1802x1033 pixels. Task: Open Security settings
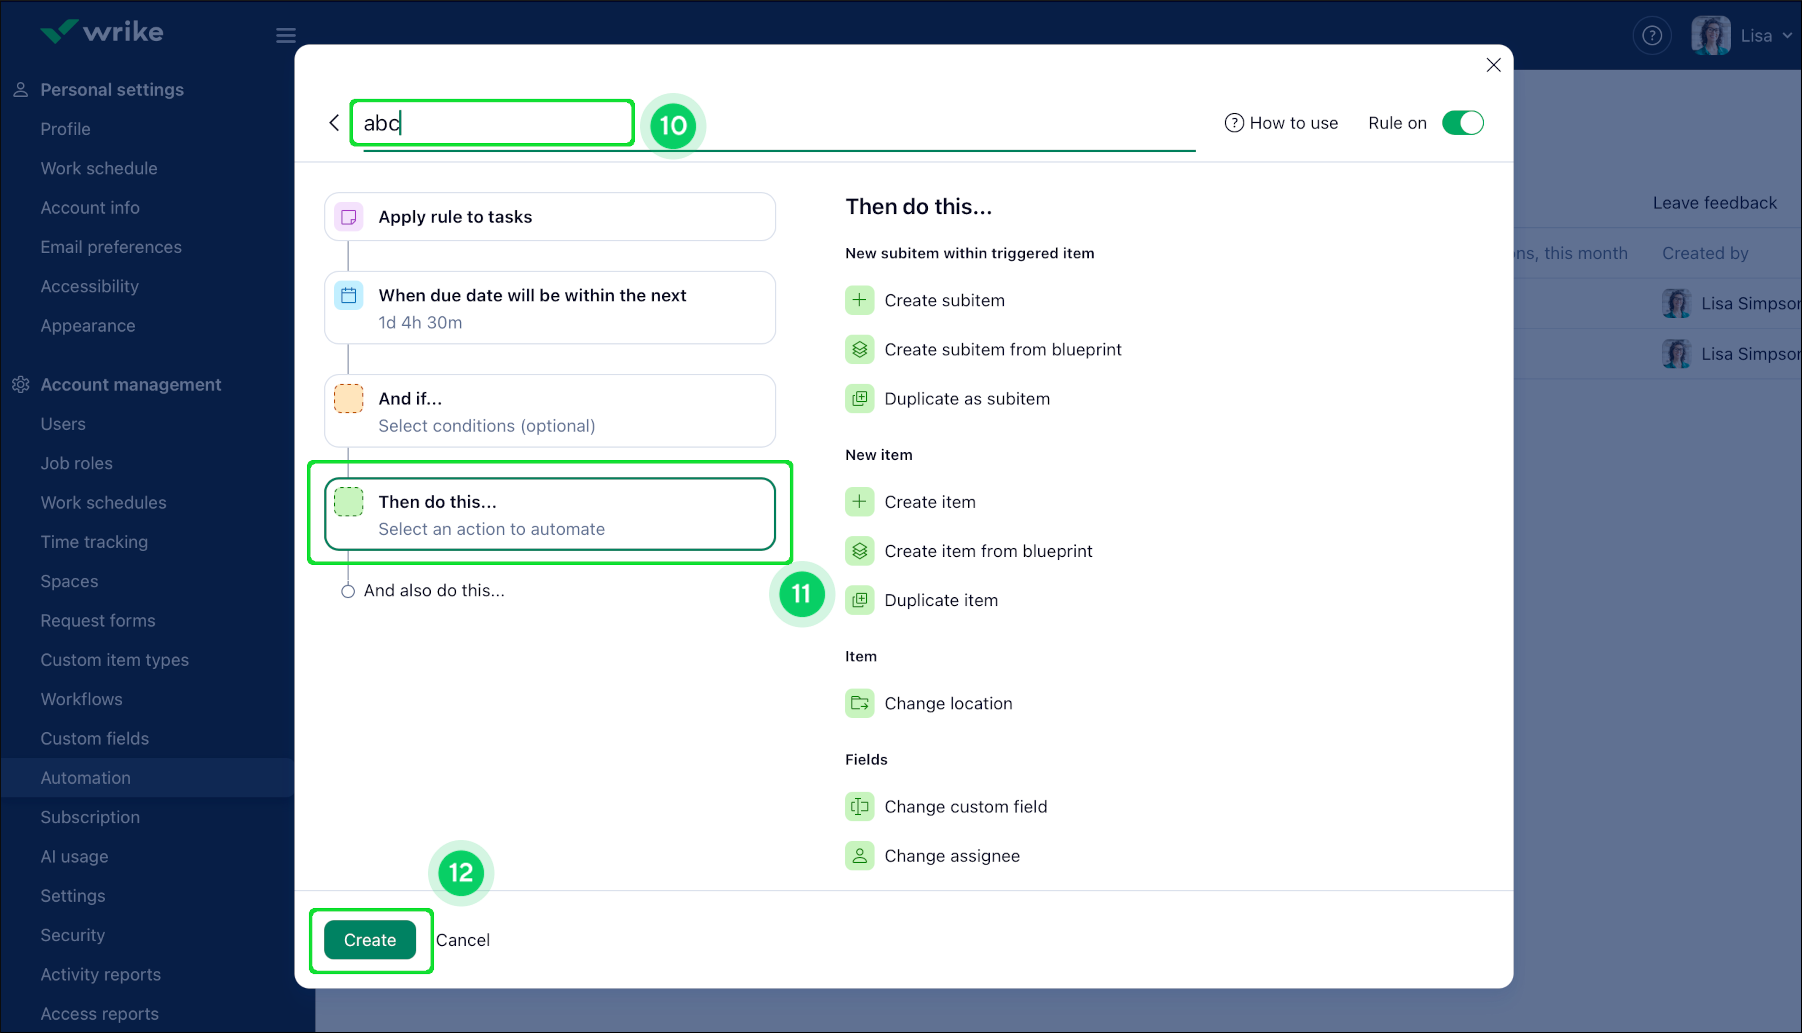(72, 935)
